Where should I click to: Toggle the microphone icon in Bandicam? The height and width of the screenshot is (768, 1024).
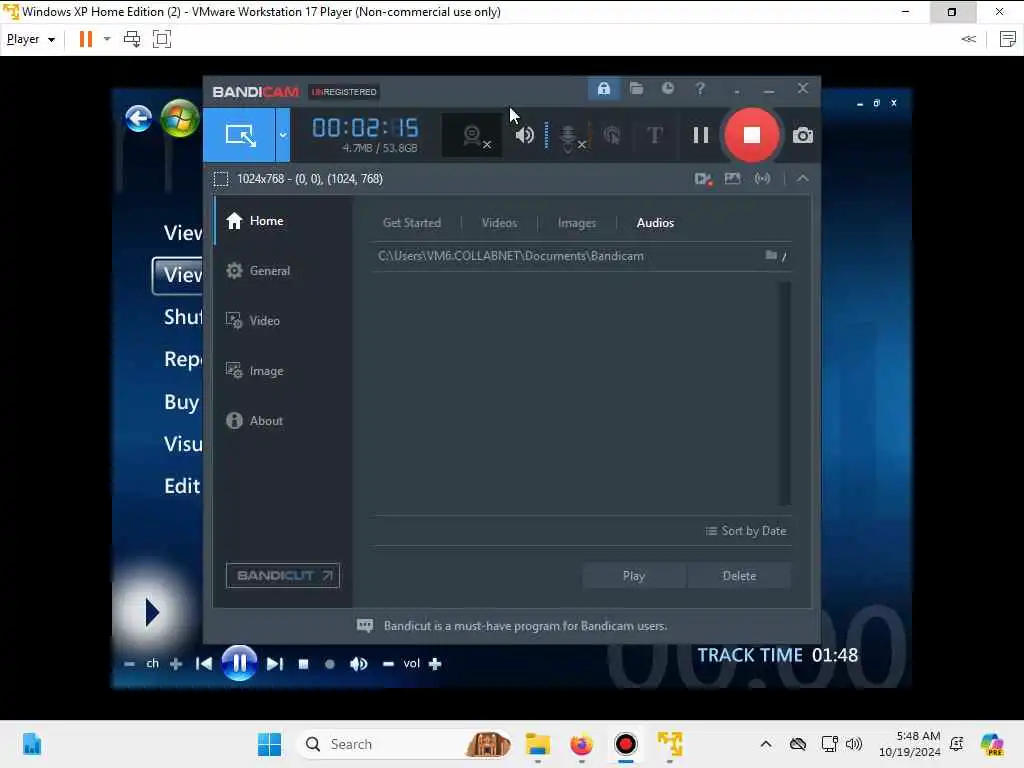tap(569, 136)
